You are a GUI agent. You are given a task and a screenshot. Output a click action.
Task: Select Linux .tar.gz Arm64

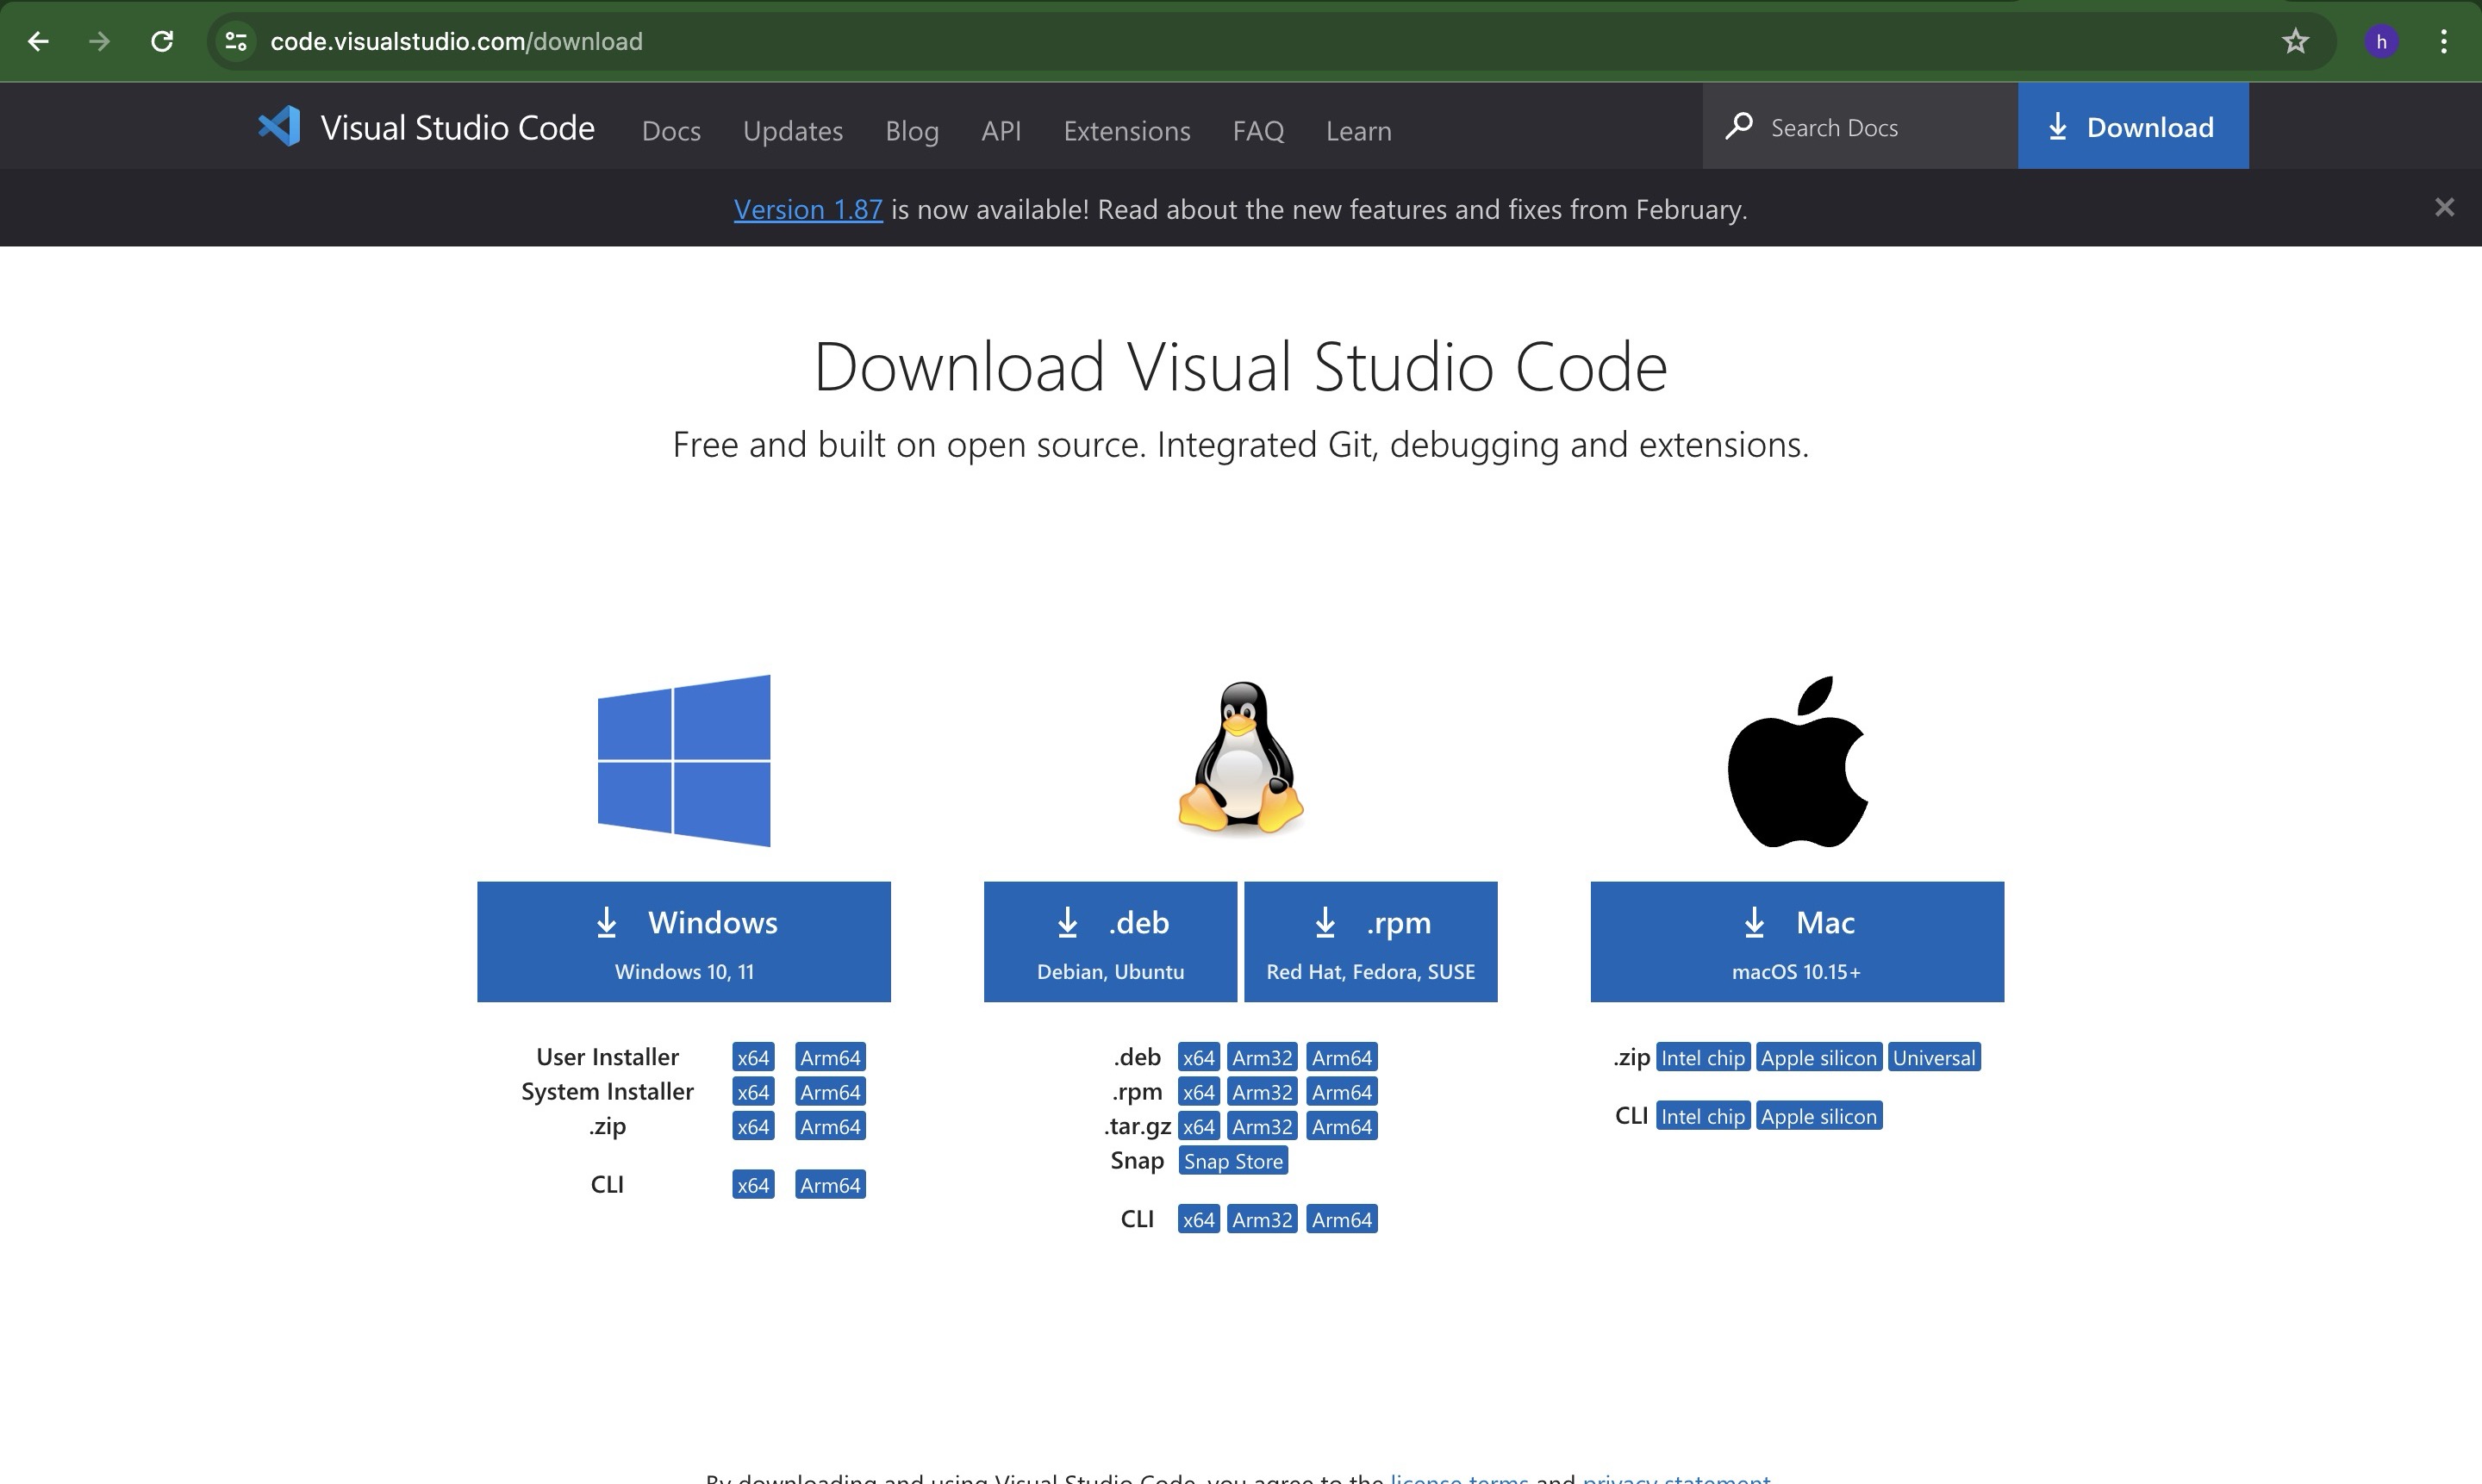pyautogui.click(x=1342, y=1126)
